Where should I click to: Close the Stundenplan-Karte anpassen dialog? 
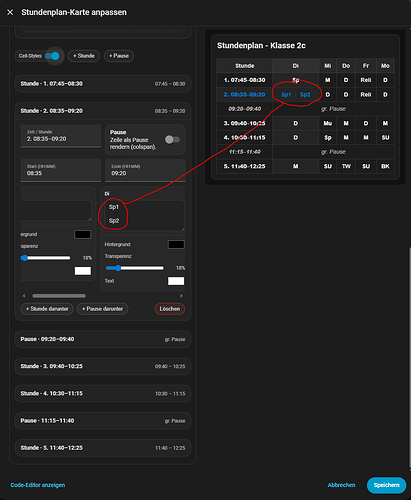(10, 12)
